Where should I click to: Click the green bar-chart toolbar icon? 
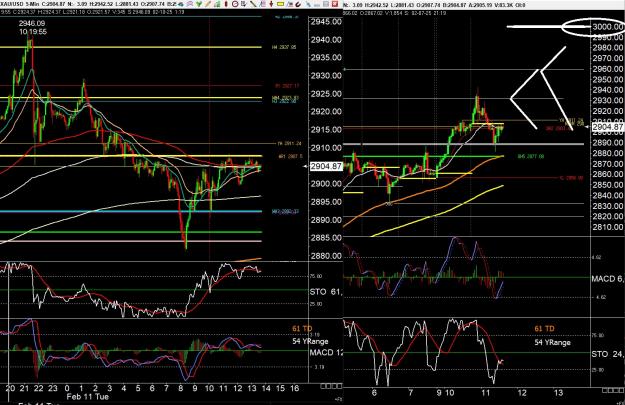coord(218,4)
